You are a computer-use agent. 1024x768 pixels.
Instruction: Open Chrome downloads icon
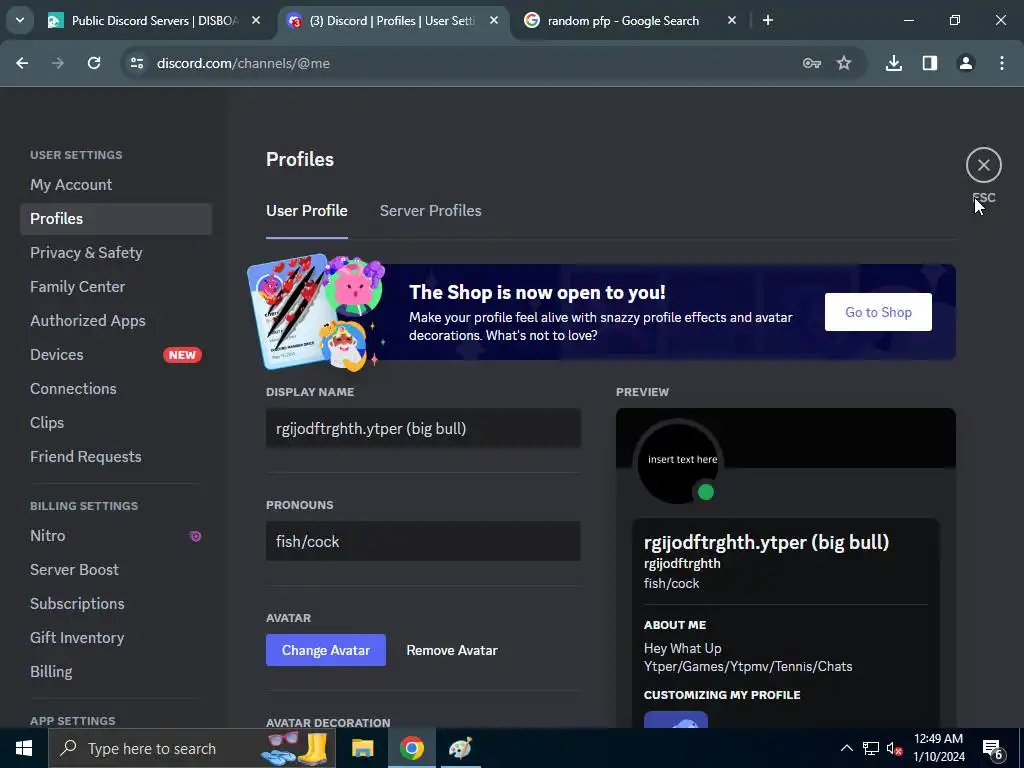coord(893,63)
